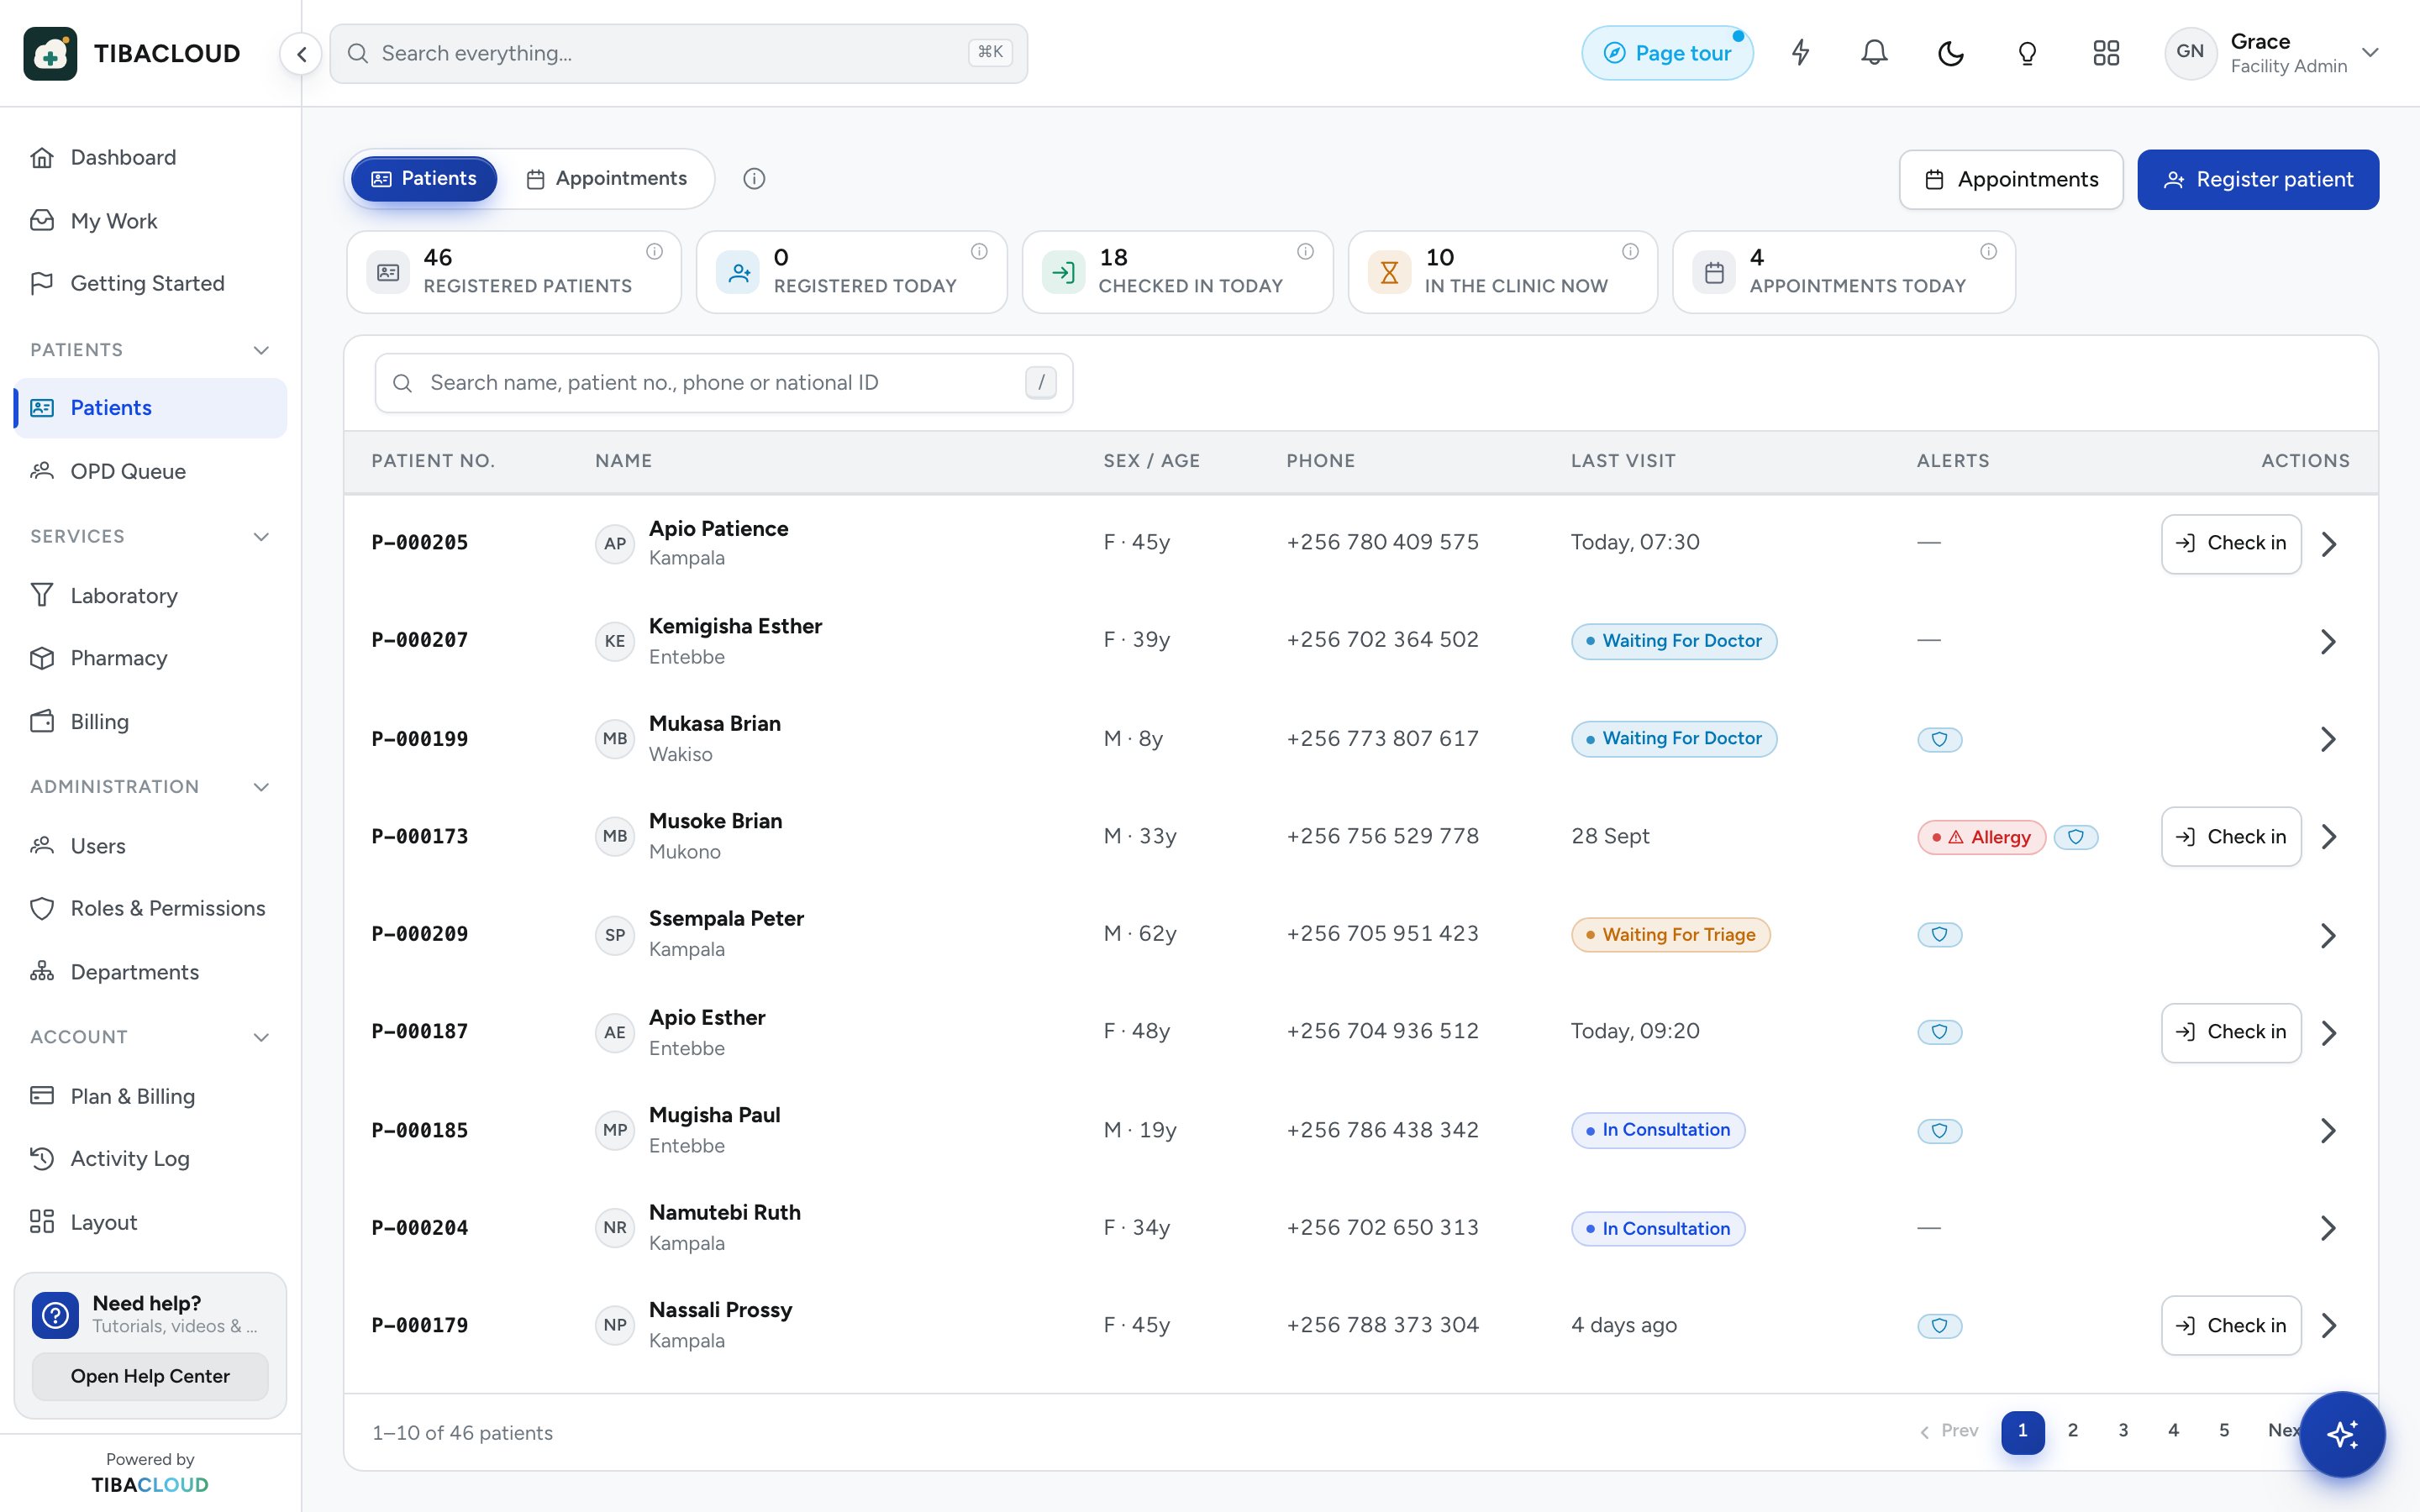Open the apps grid icon in header

coord(2106,53)
